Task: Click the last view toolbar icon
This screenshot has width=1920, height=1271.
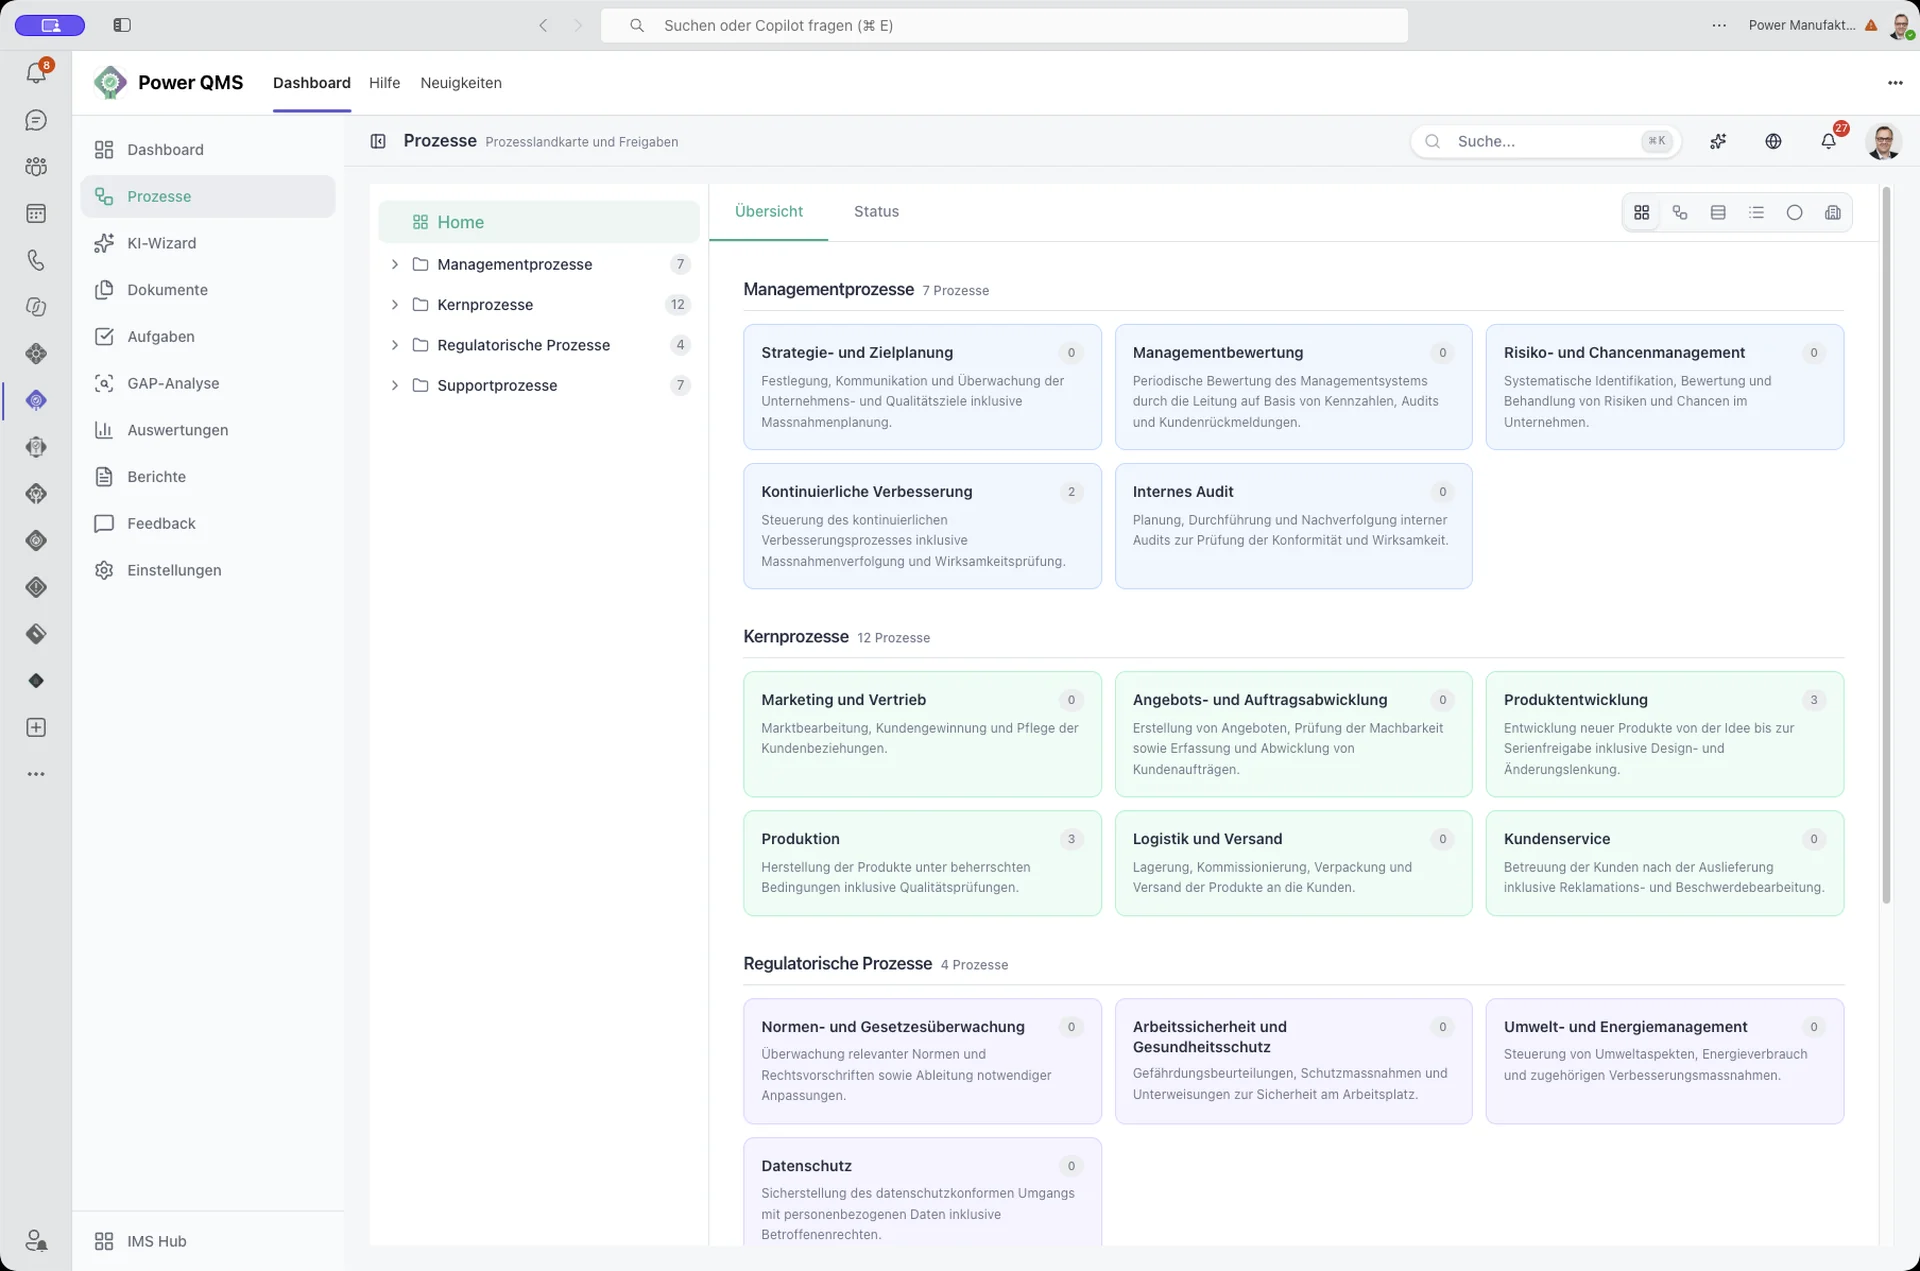Action: 1832,212
